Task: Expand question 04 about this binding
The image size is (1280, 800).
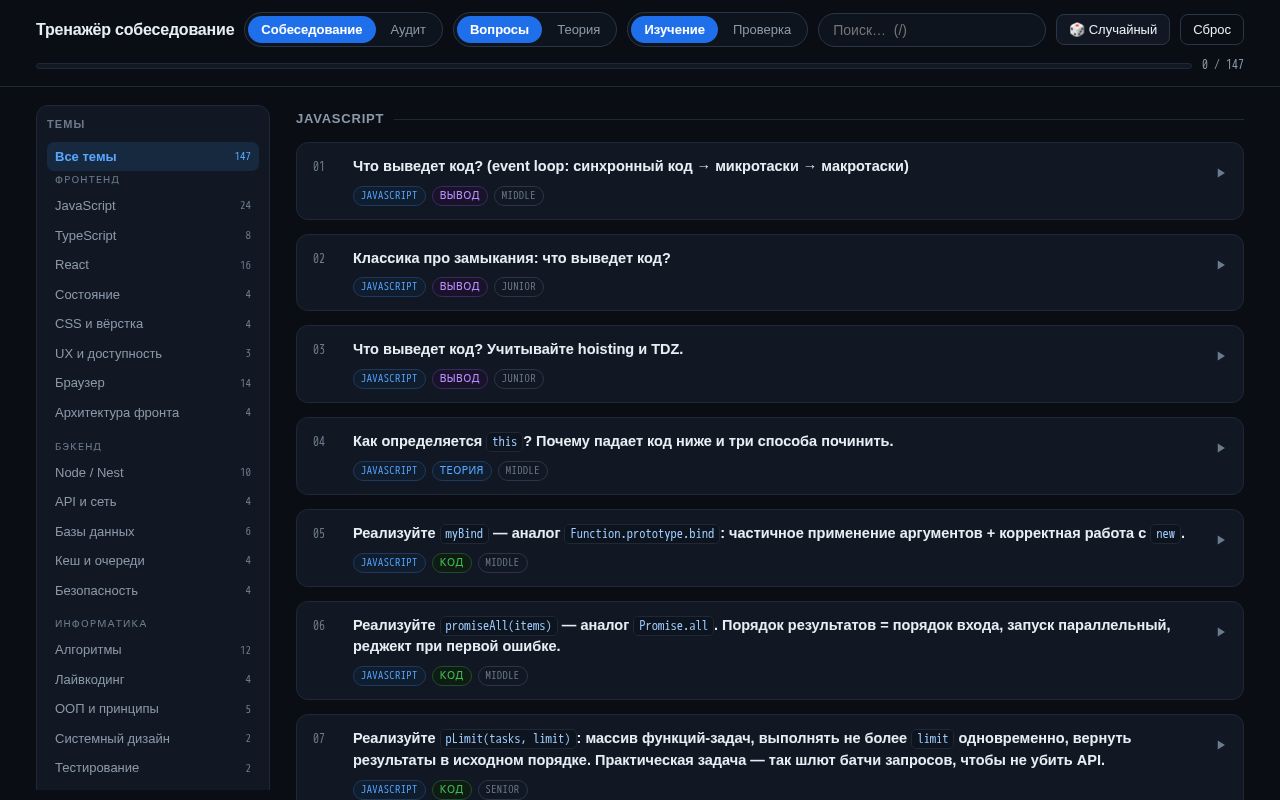Action: click(769, 456)
